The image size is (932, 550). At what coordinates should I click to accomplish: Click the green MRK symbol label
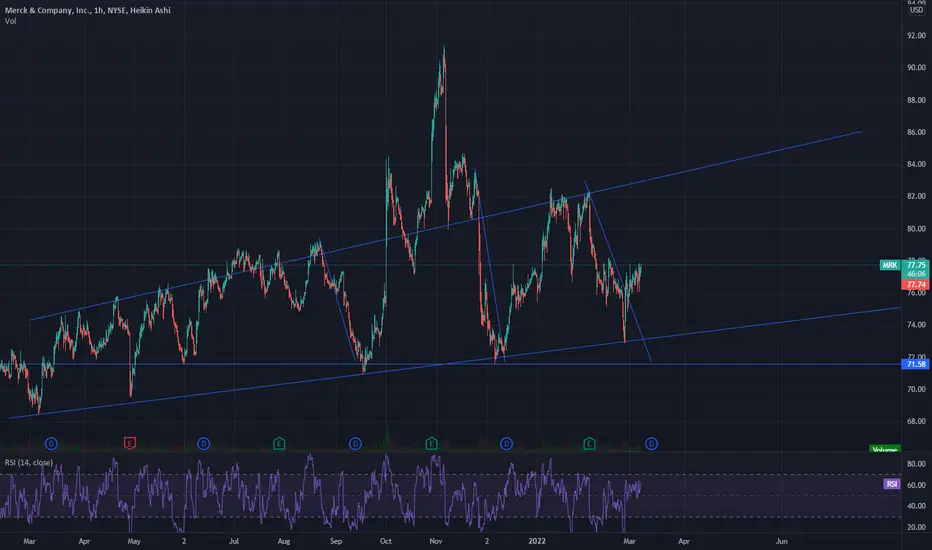point(890,265)
